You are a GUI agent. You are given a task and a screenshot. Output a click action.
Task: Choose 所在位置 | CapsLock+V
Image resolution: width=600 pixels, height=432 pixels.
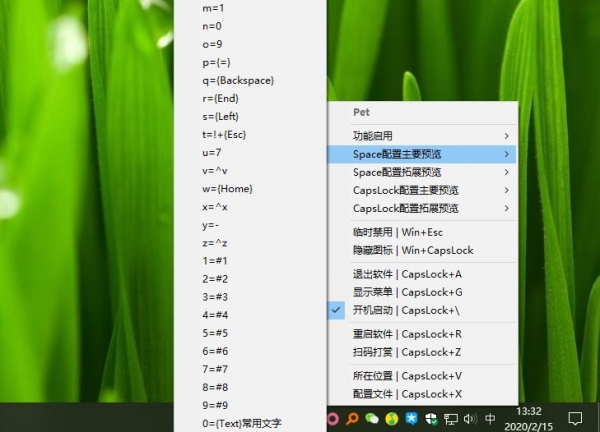422,376
